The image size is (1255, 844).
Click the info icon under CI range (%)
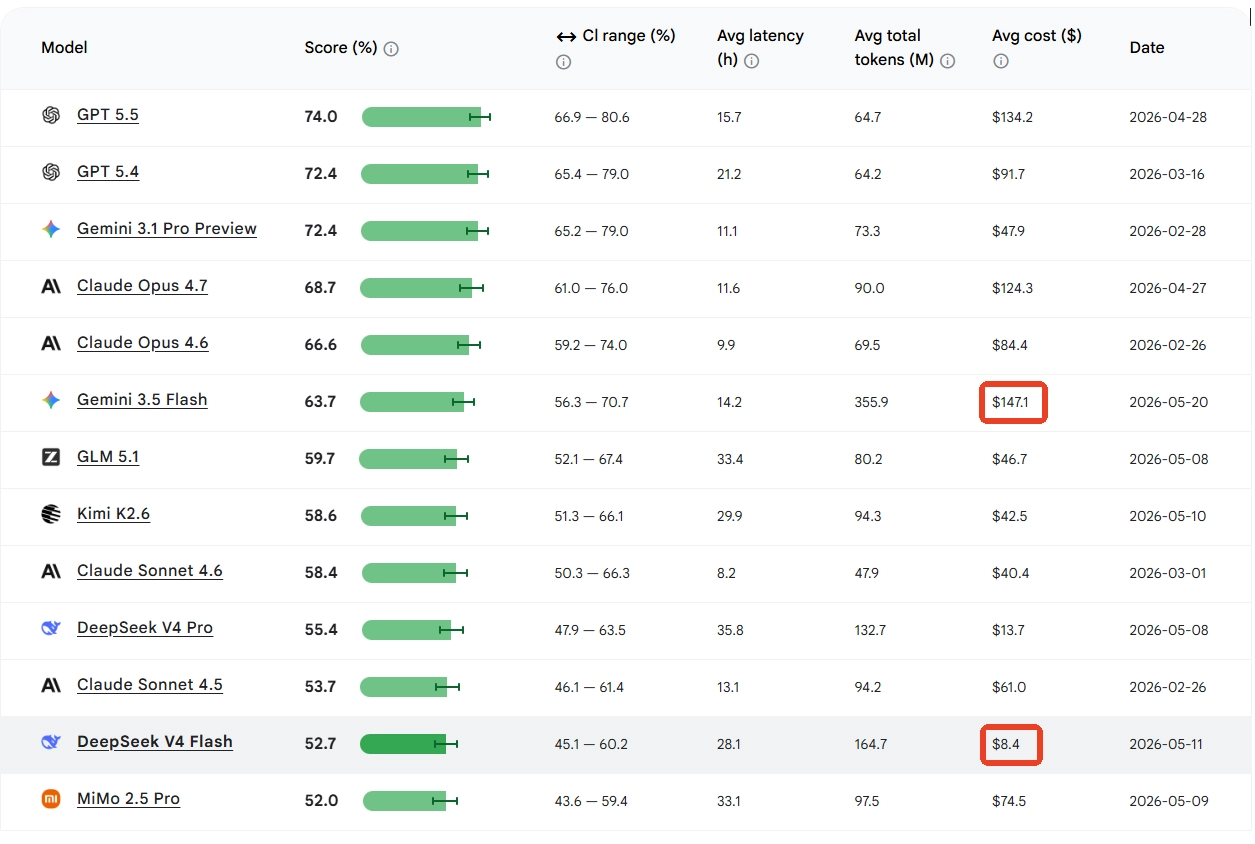pos(563,62)
